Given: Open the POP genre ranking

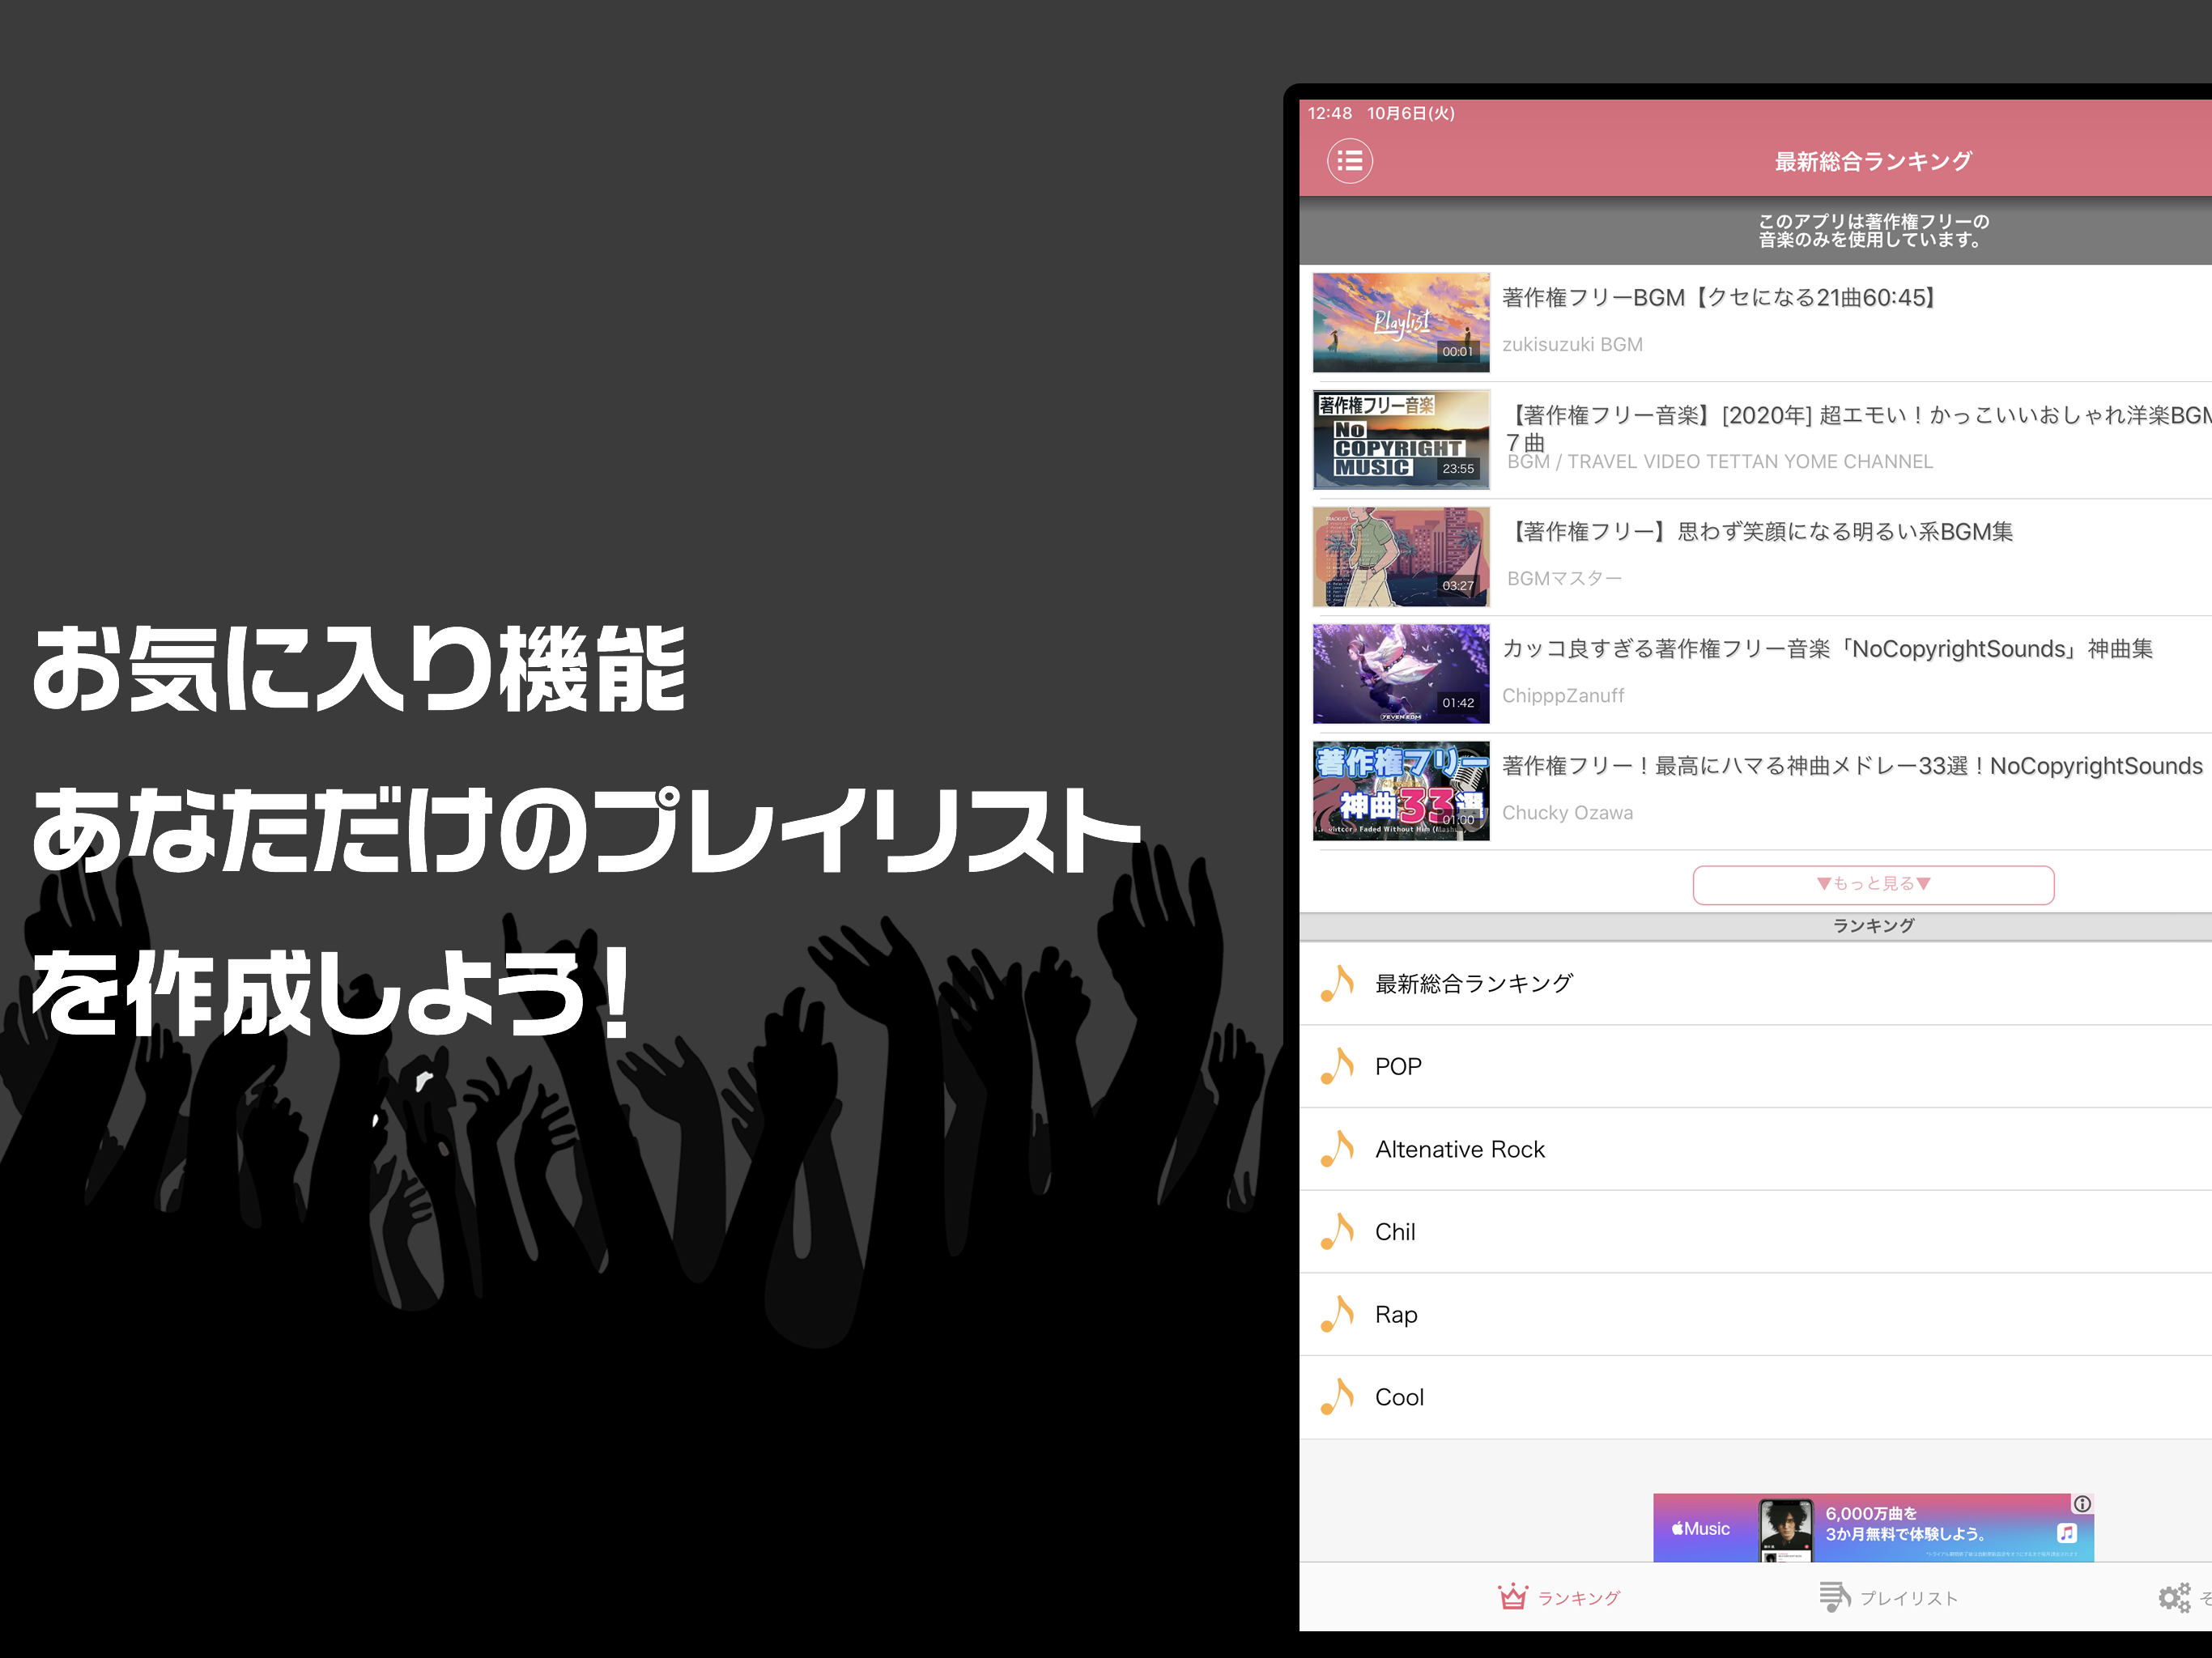Looking at the screenshot, I should pos(1397,1066).
